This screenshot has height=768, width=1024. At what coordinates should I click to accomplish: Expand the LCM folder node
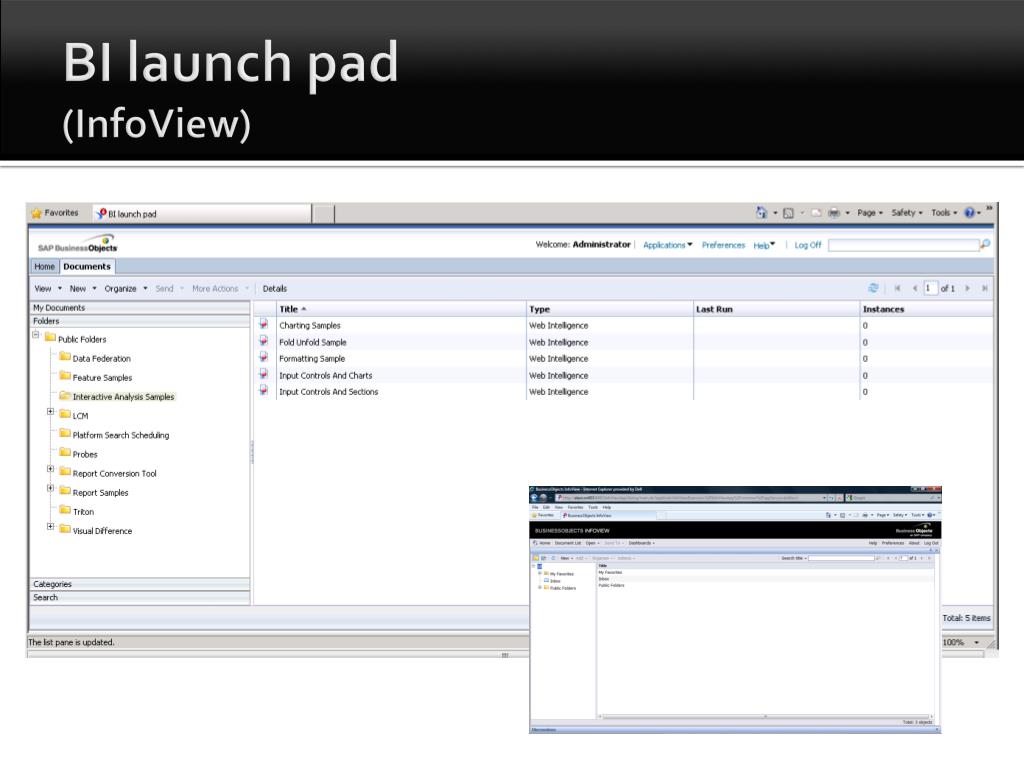pyautogui.click(x=50, y=411)
